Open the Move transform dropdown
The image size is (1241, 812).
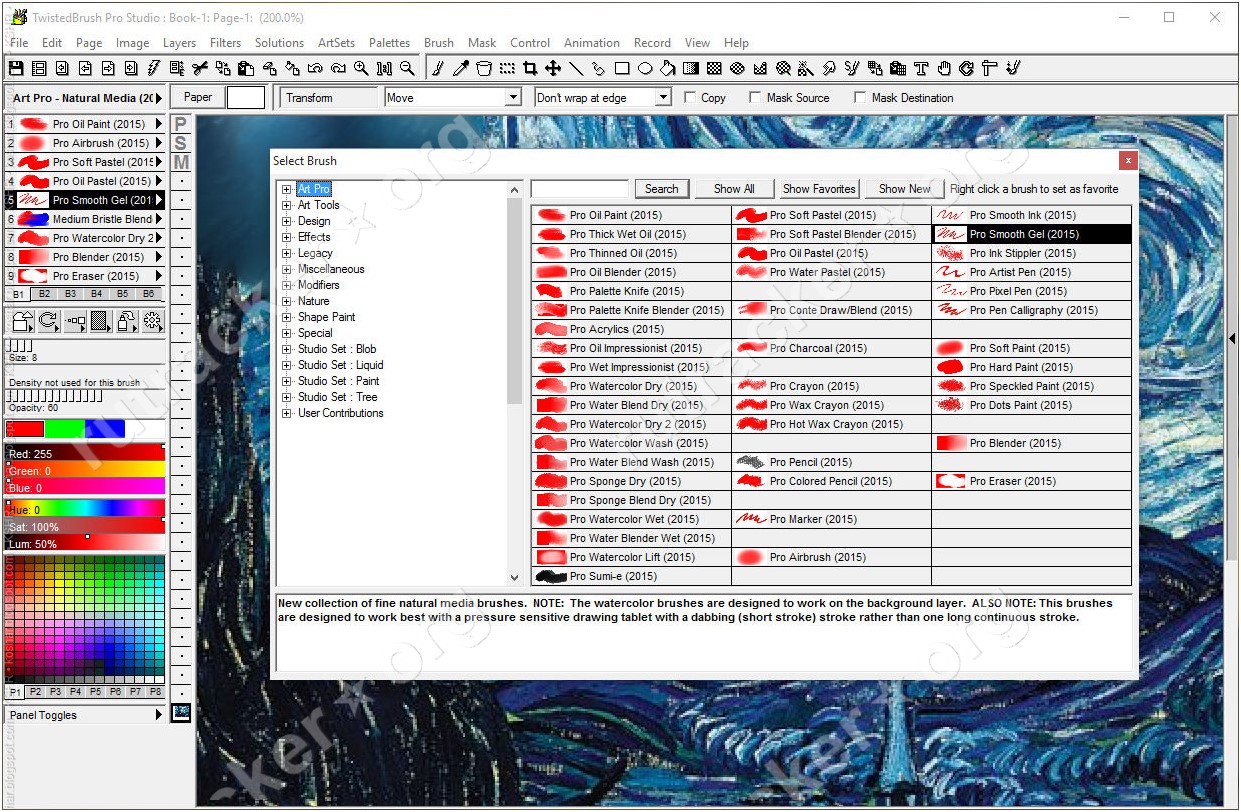click(513, 98)
